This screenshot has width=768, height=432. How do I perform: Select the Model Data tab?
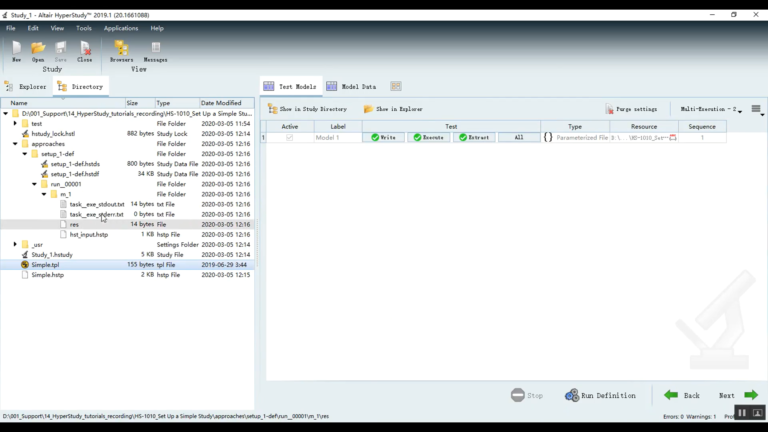pos(352,87)
